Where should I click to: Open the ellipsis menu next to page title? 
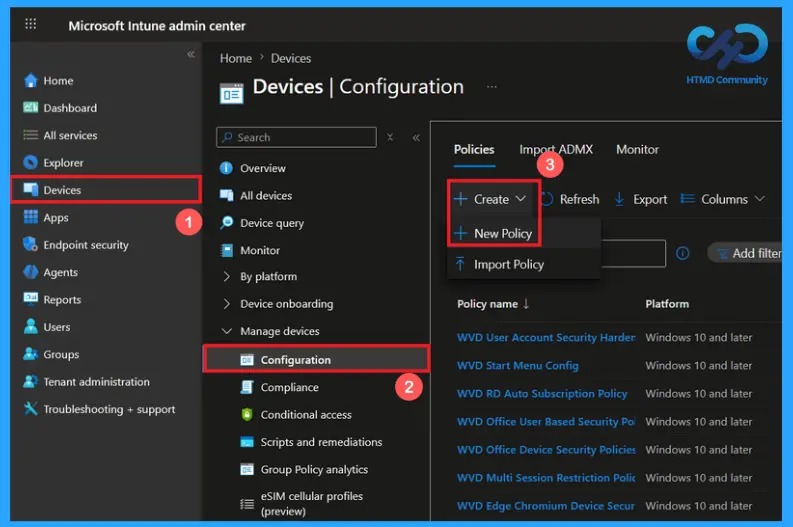(x=492, y=86)
